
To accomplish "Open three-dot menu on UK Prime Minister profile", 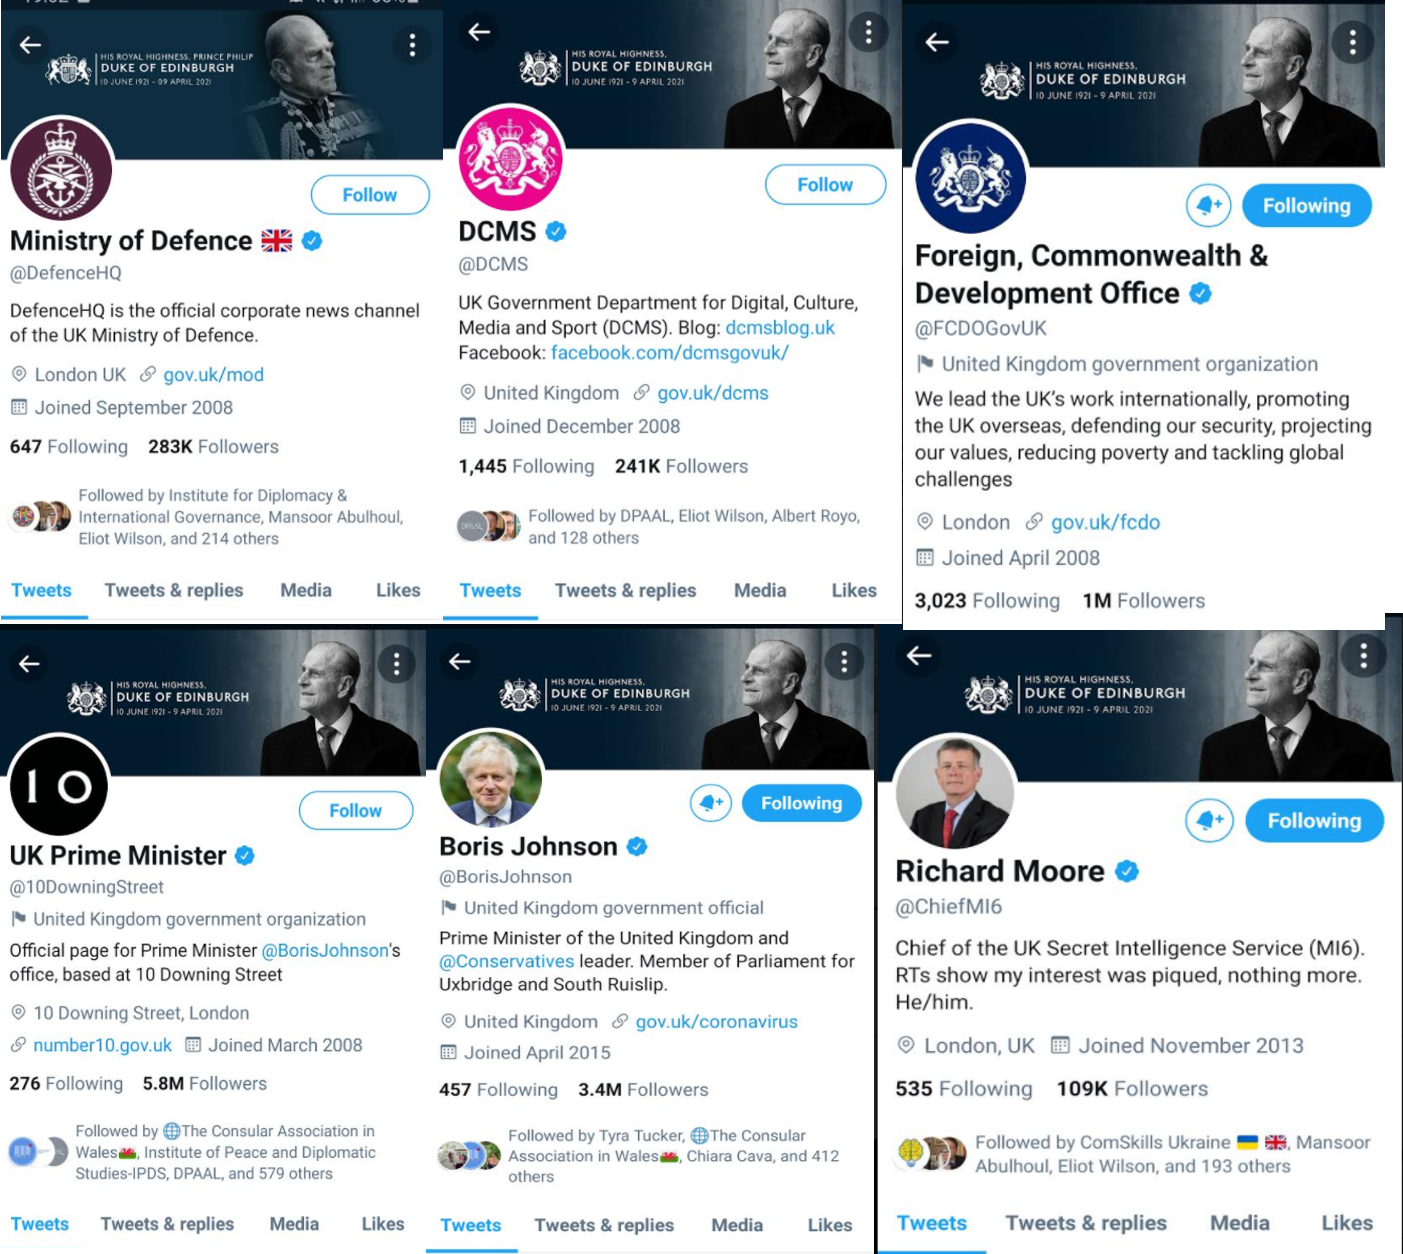I will click(396, 663).
